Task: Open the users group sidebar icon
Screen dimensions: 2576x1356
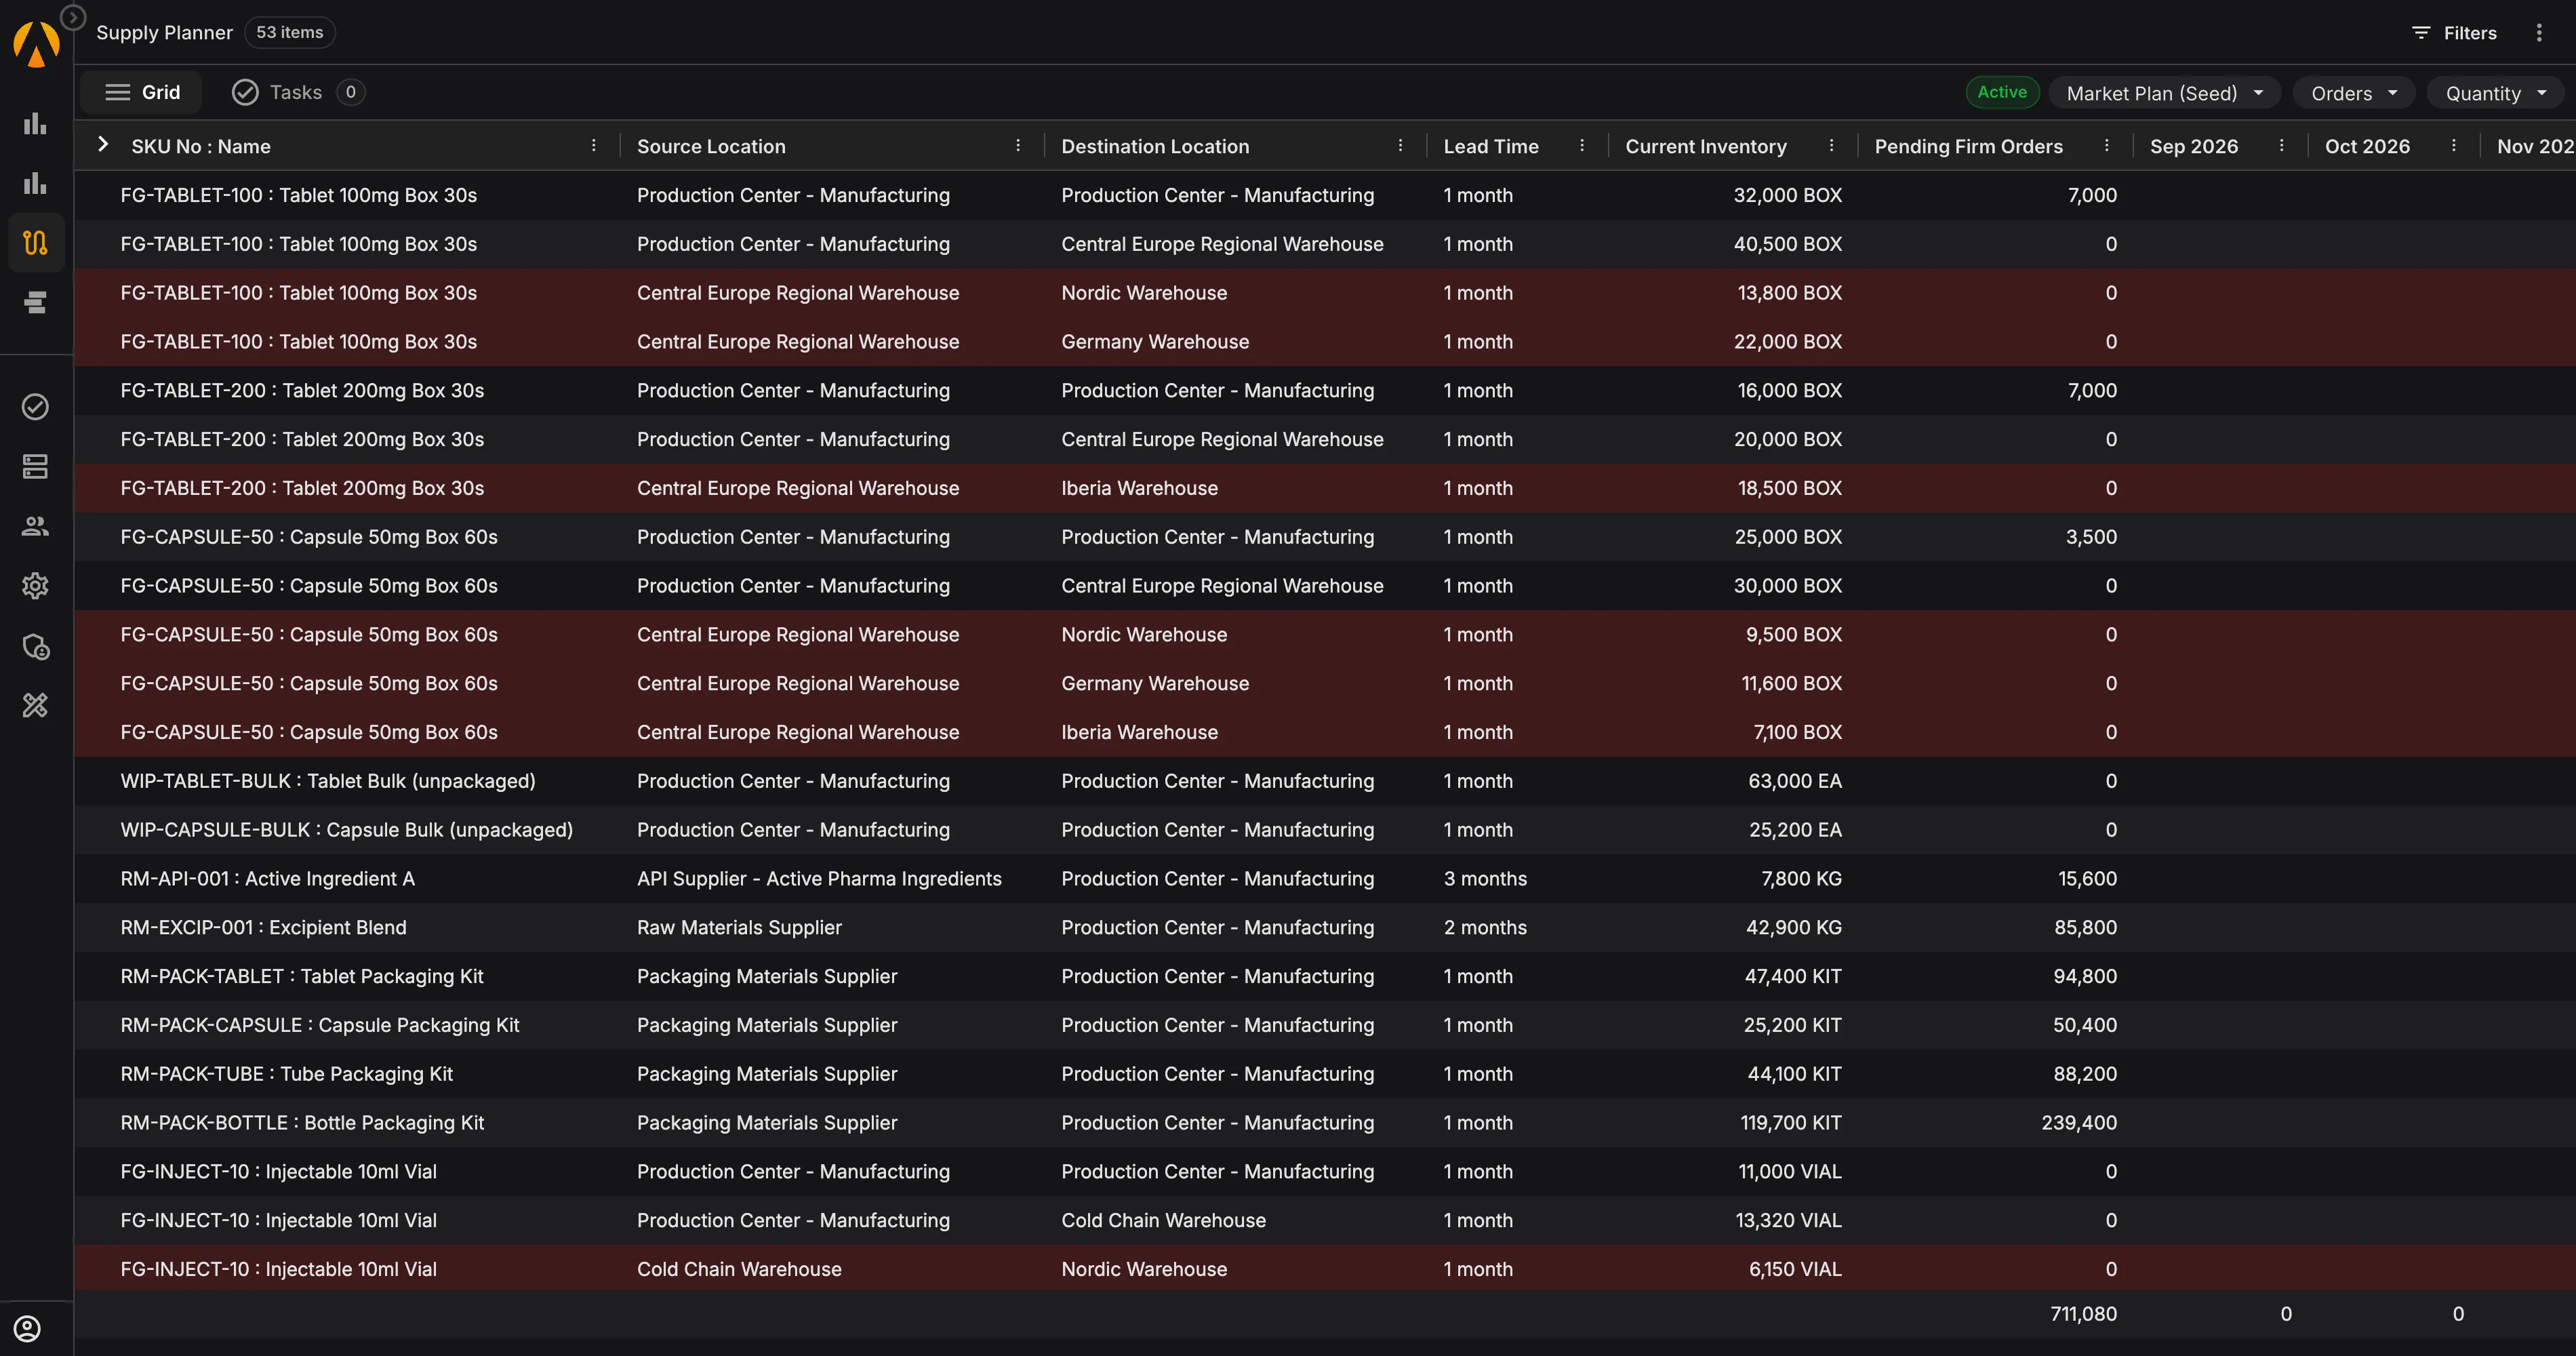Action: pyautogui.click(x=35, y=526)
